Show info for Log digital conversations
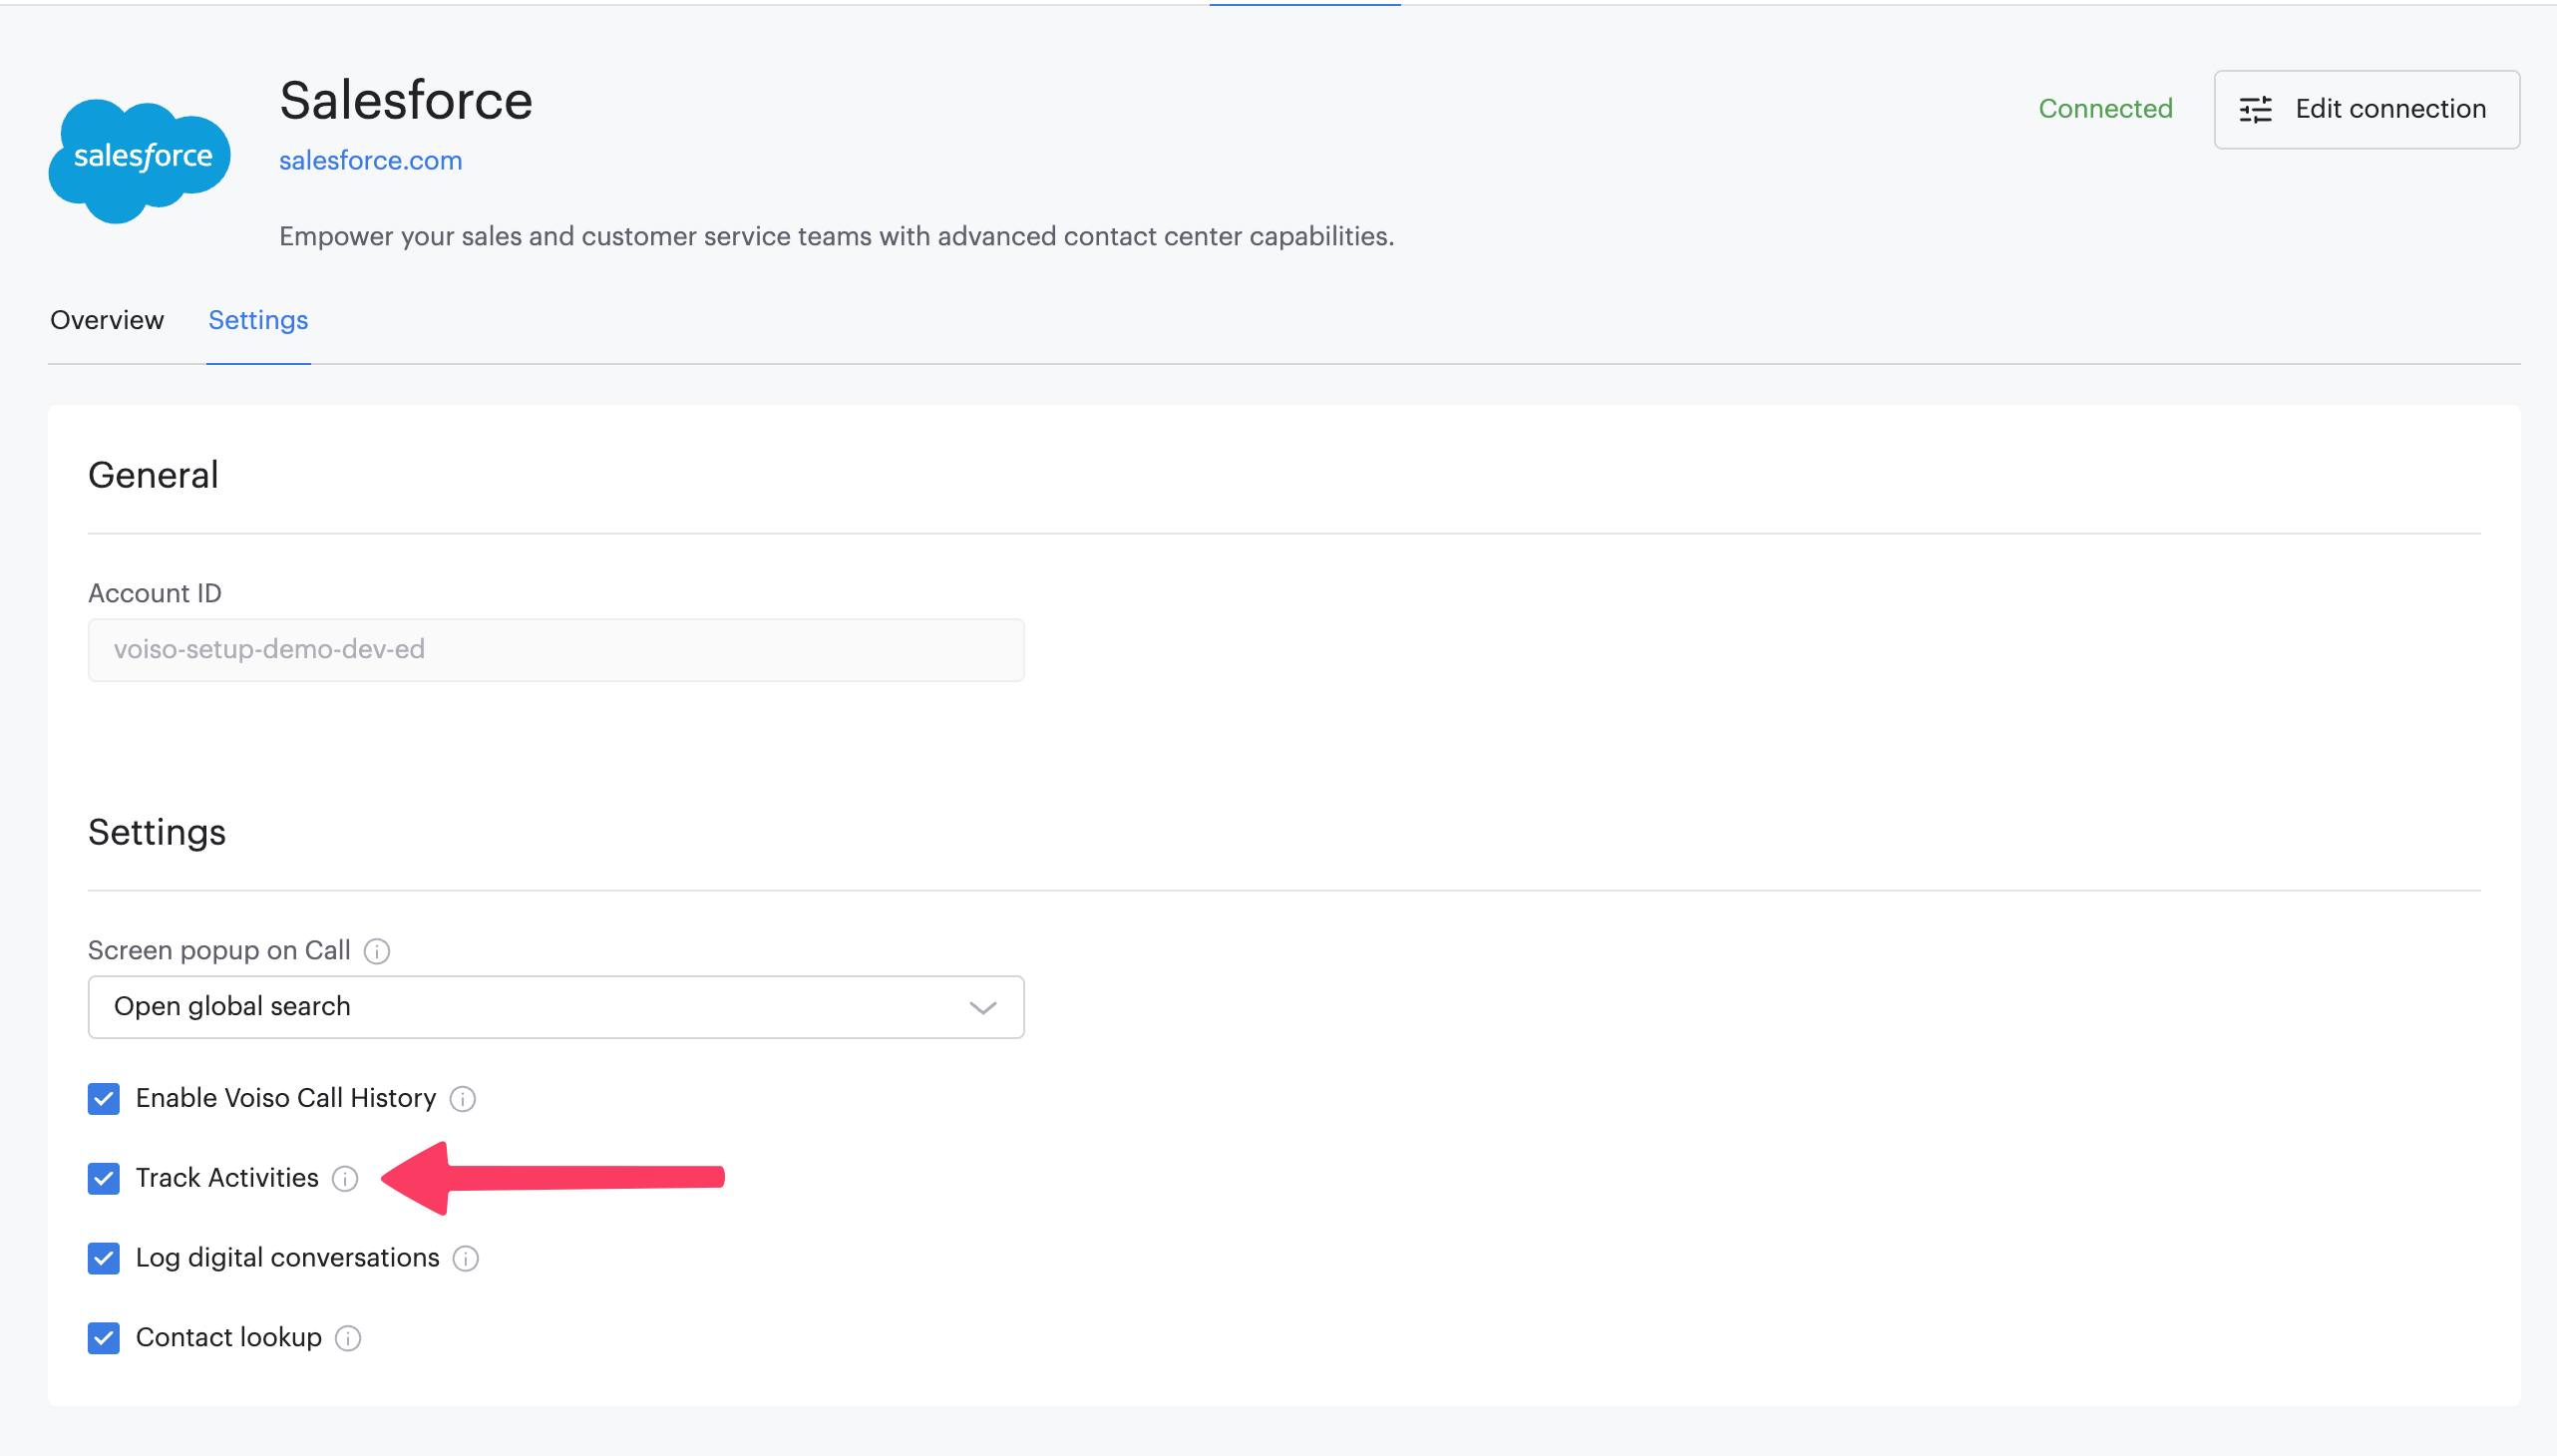2557x1456 pixels. [x=466, y=1259]
